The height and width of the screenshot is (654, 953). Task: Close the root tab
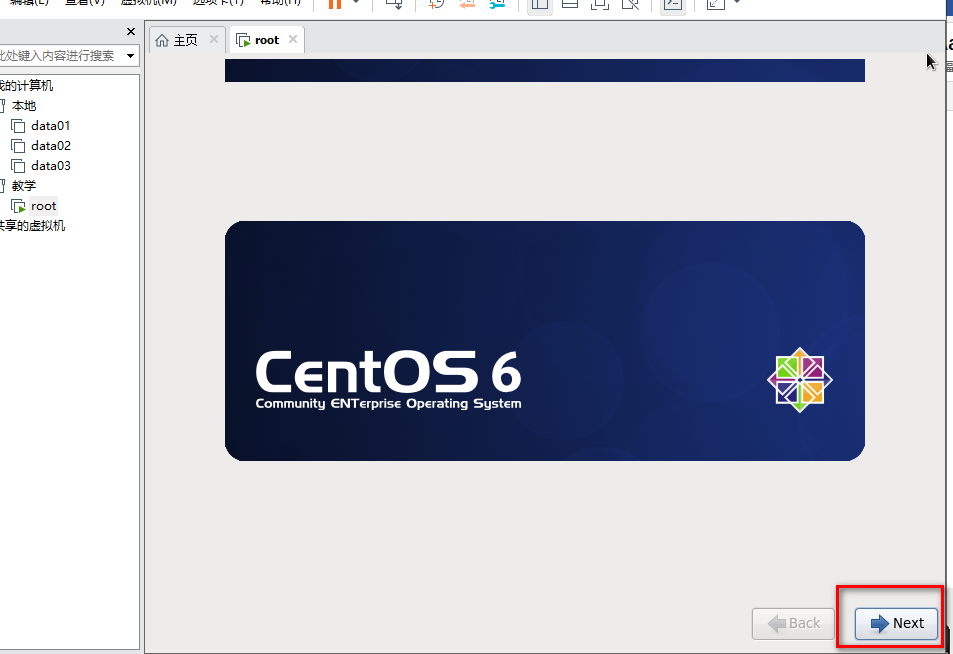click(293, 40)
